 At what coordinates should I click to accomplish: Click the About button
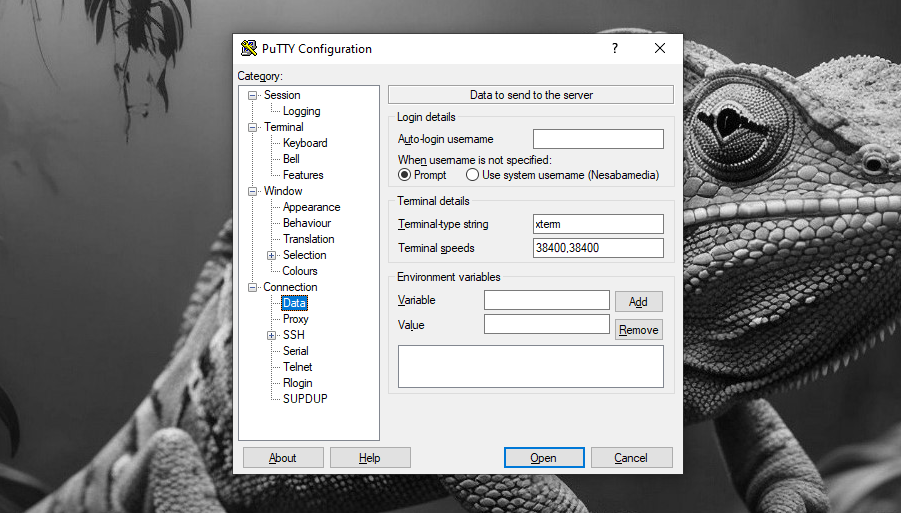click(283, 458)
